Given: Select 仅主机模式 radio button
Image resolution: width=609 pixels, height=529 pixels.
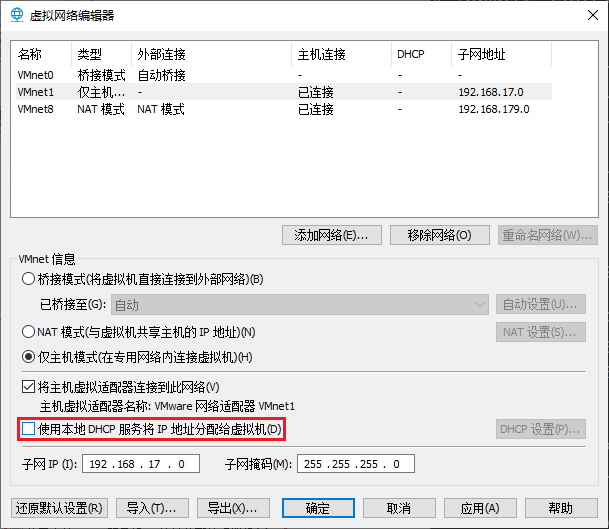Looking at the screenshot, I should coord(28,357).
